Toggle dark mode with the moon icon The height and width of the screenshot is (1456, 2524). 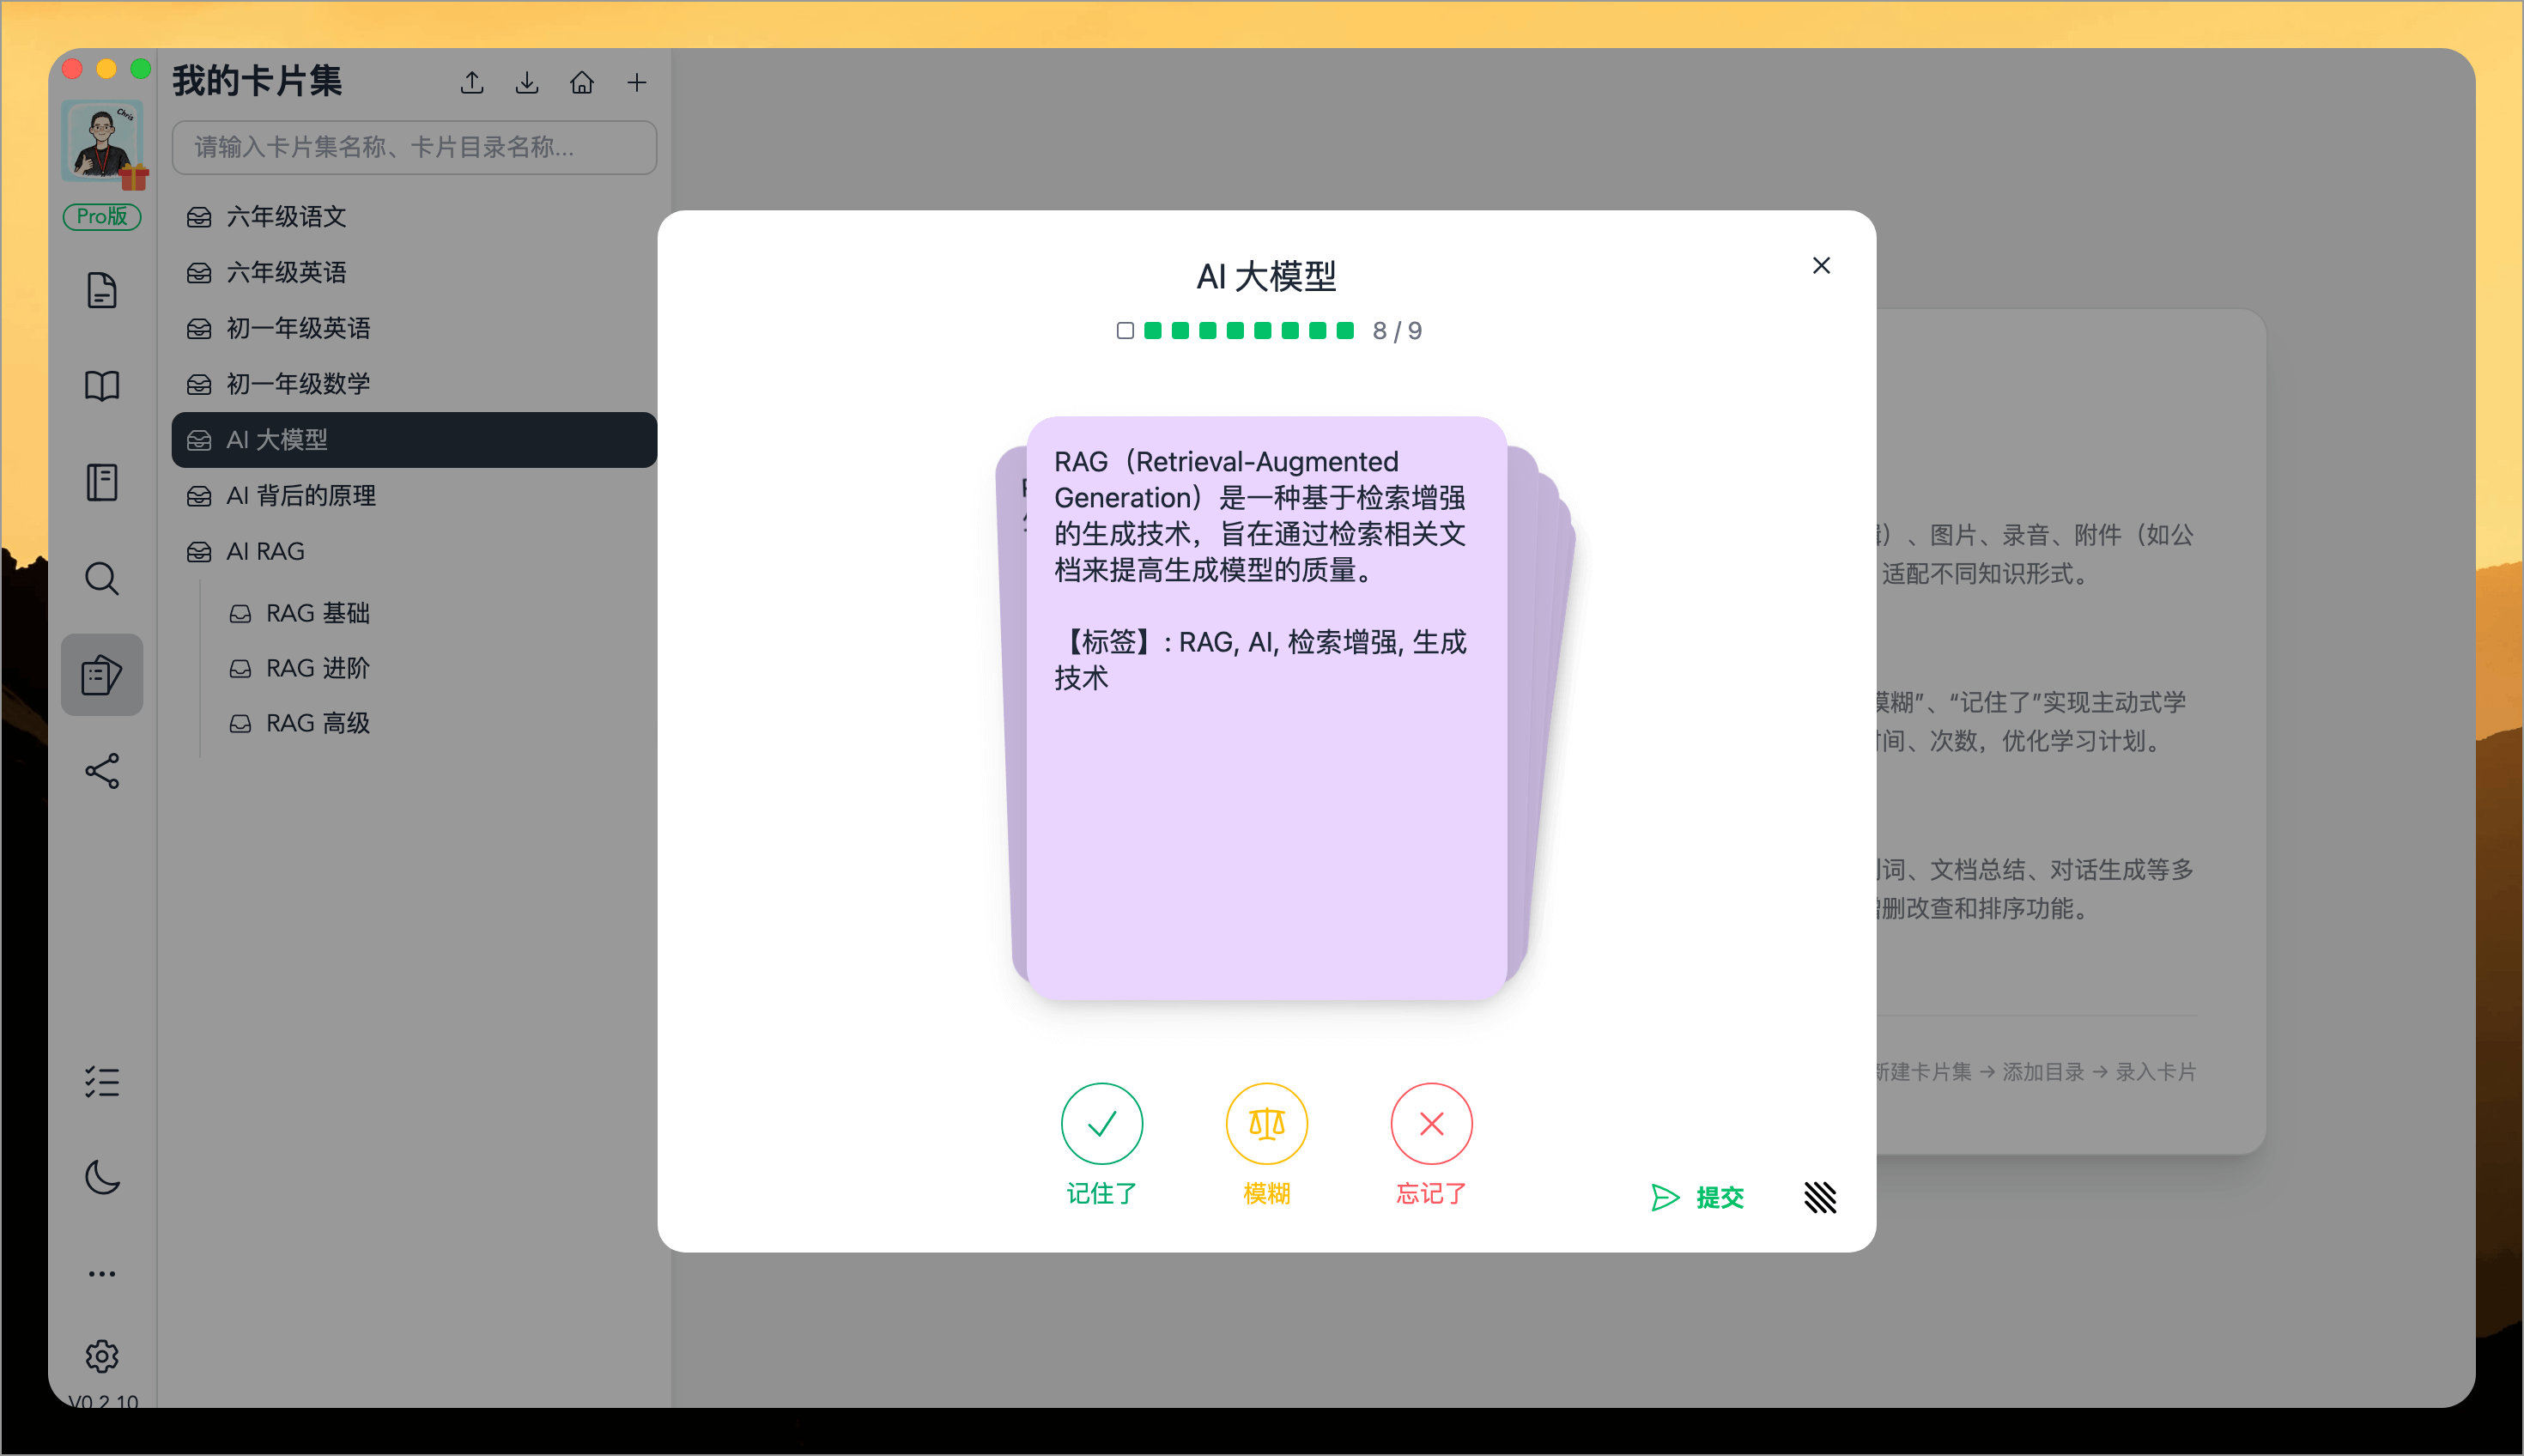tap(101, 1177)
